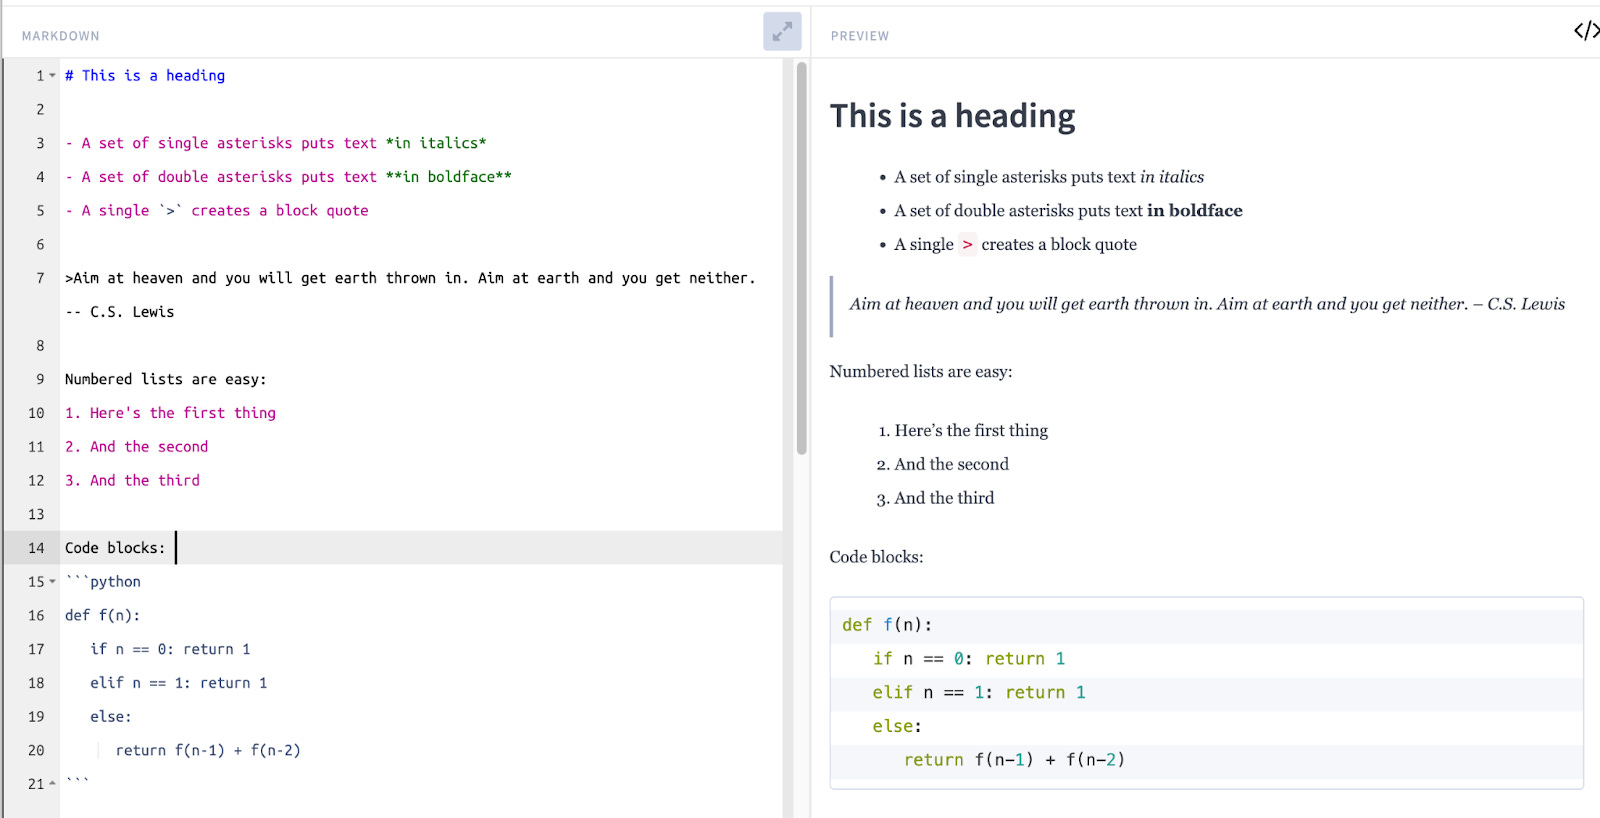Screen dimensions: 1600x818
Task: Click the italic C.S. Lewis block quote in the preview
Action: coord(1207,304)
